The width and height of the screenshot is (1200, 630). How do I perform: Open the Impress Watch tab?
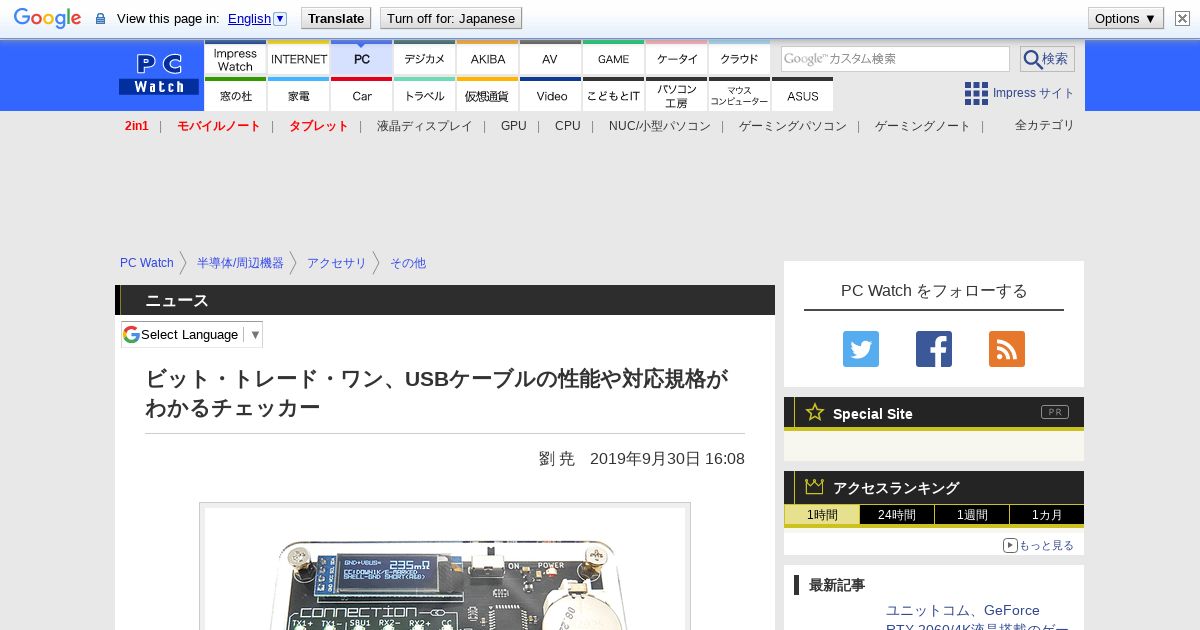pos(235,59)
